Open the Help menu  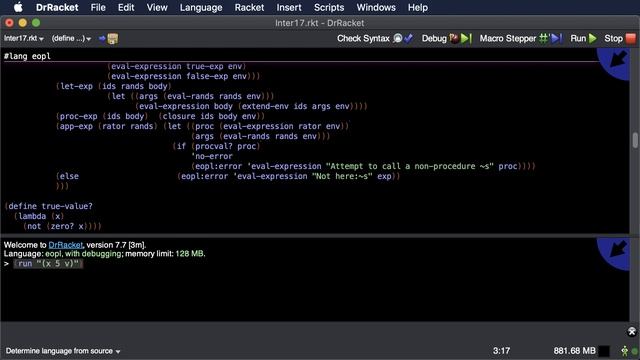(x=418, y=7)
